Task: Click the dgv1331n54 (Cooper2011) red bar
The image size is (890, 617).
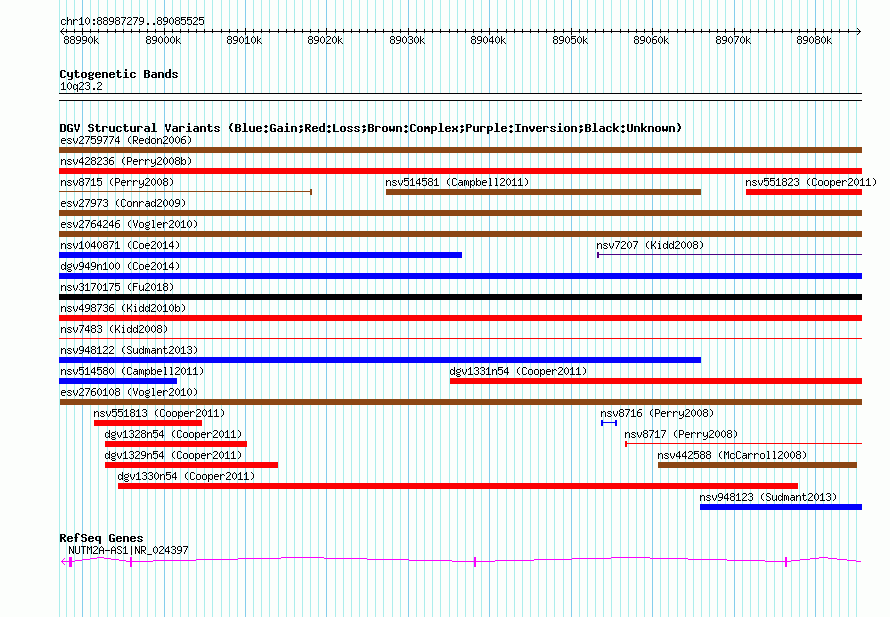Action: coord(656,381)
